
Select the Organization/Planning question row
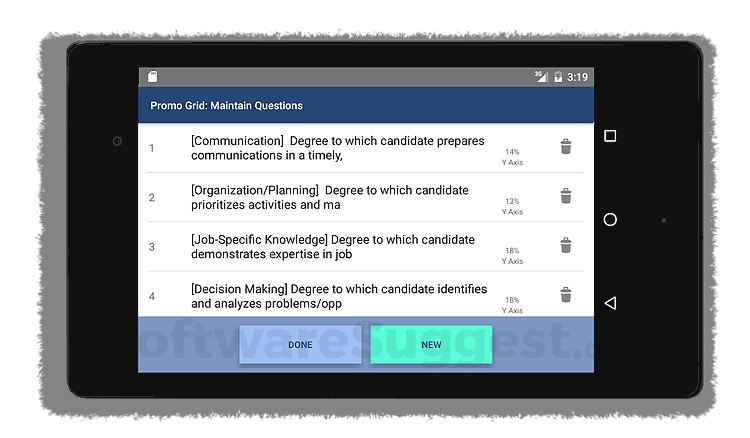pos(329,197)
